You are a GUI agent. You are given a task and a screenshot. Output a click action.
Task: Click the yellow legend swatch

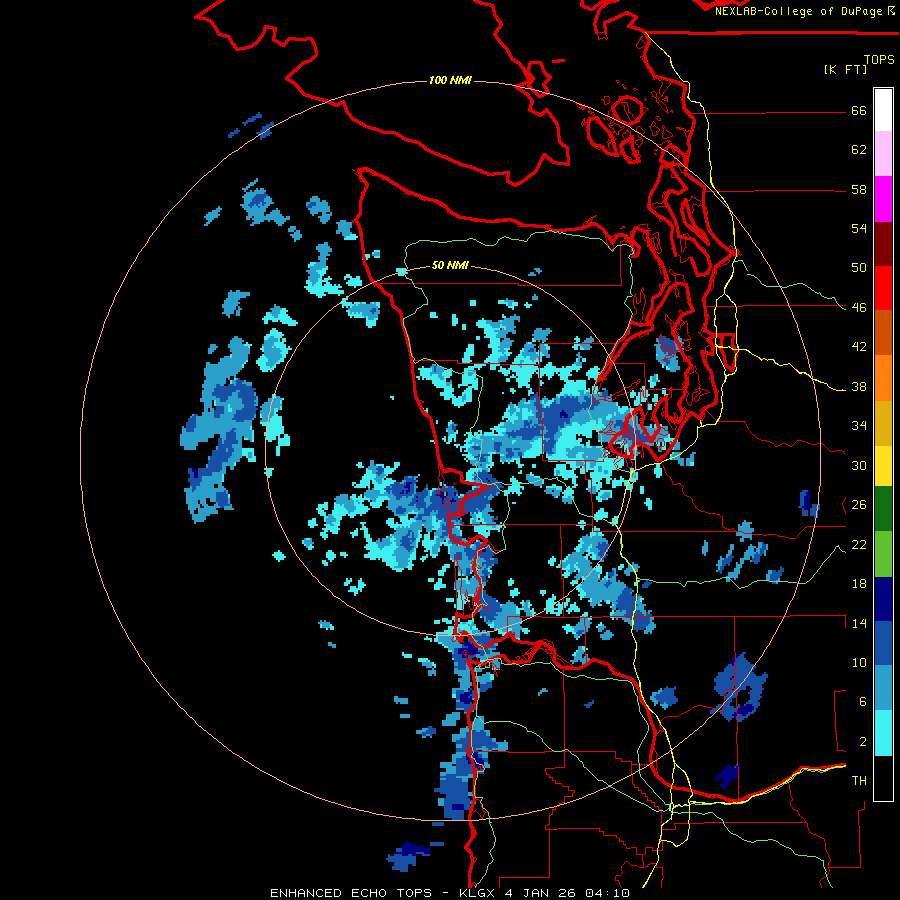(883, 466)
